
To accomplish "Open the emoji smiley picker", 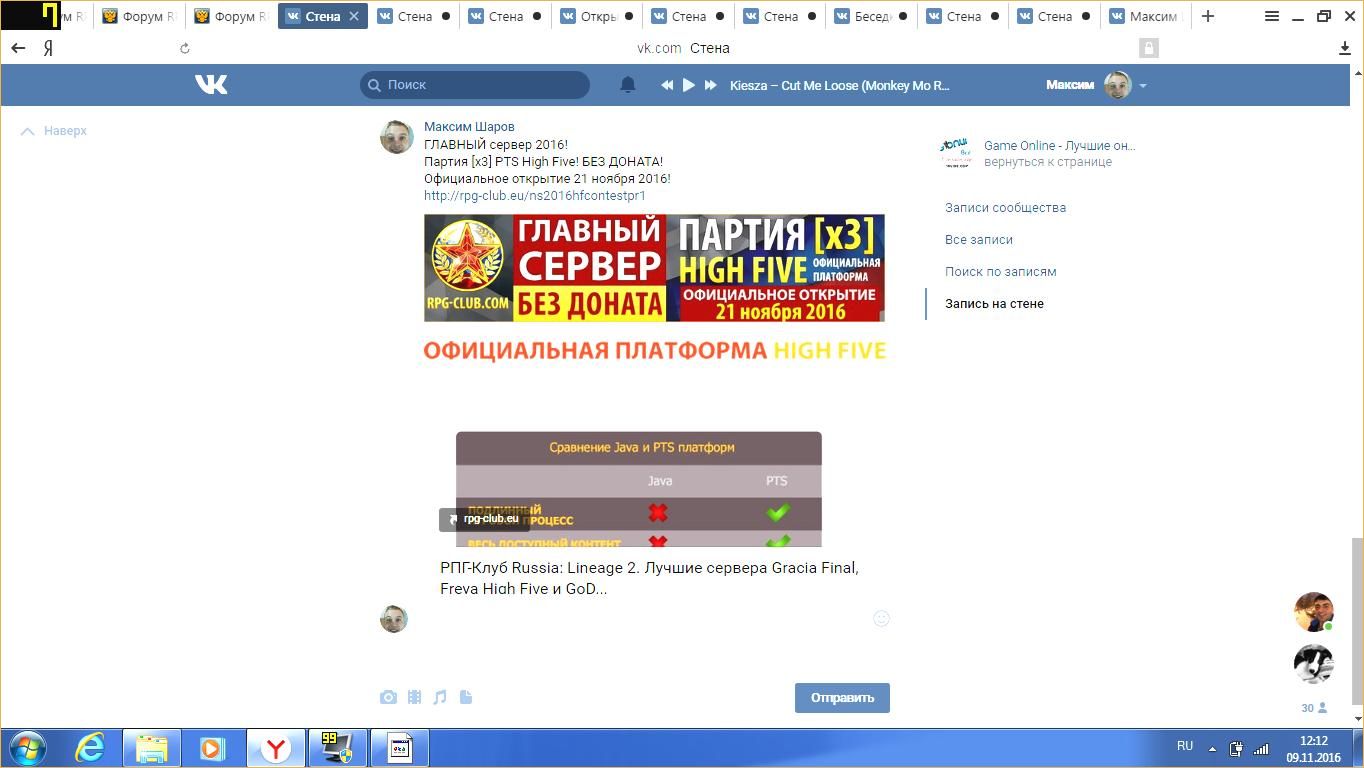I will point(881,619).
